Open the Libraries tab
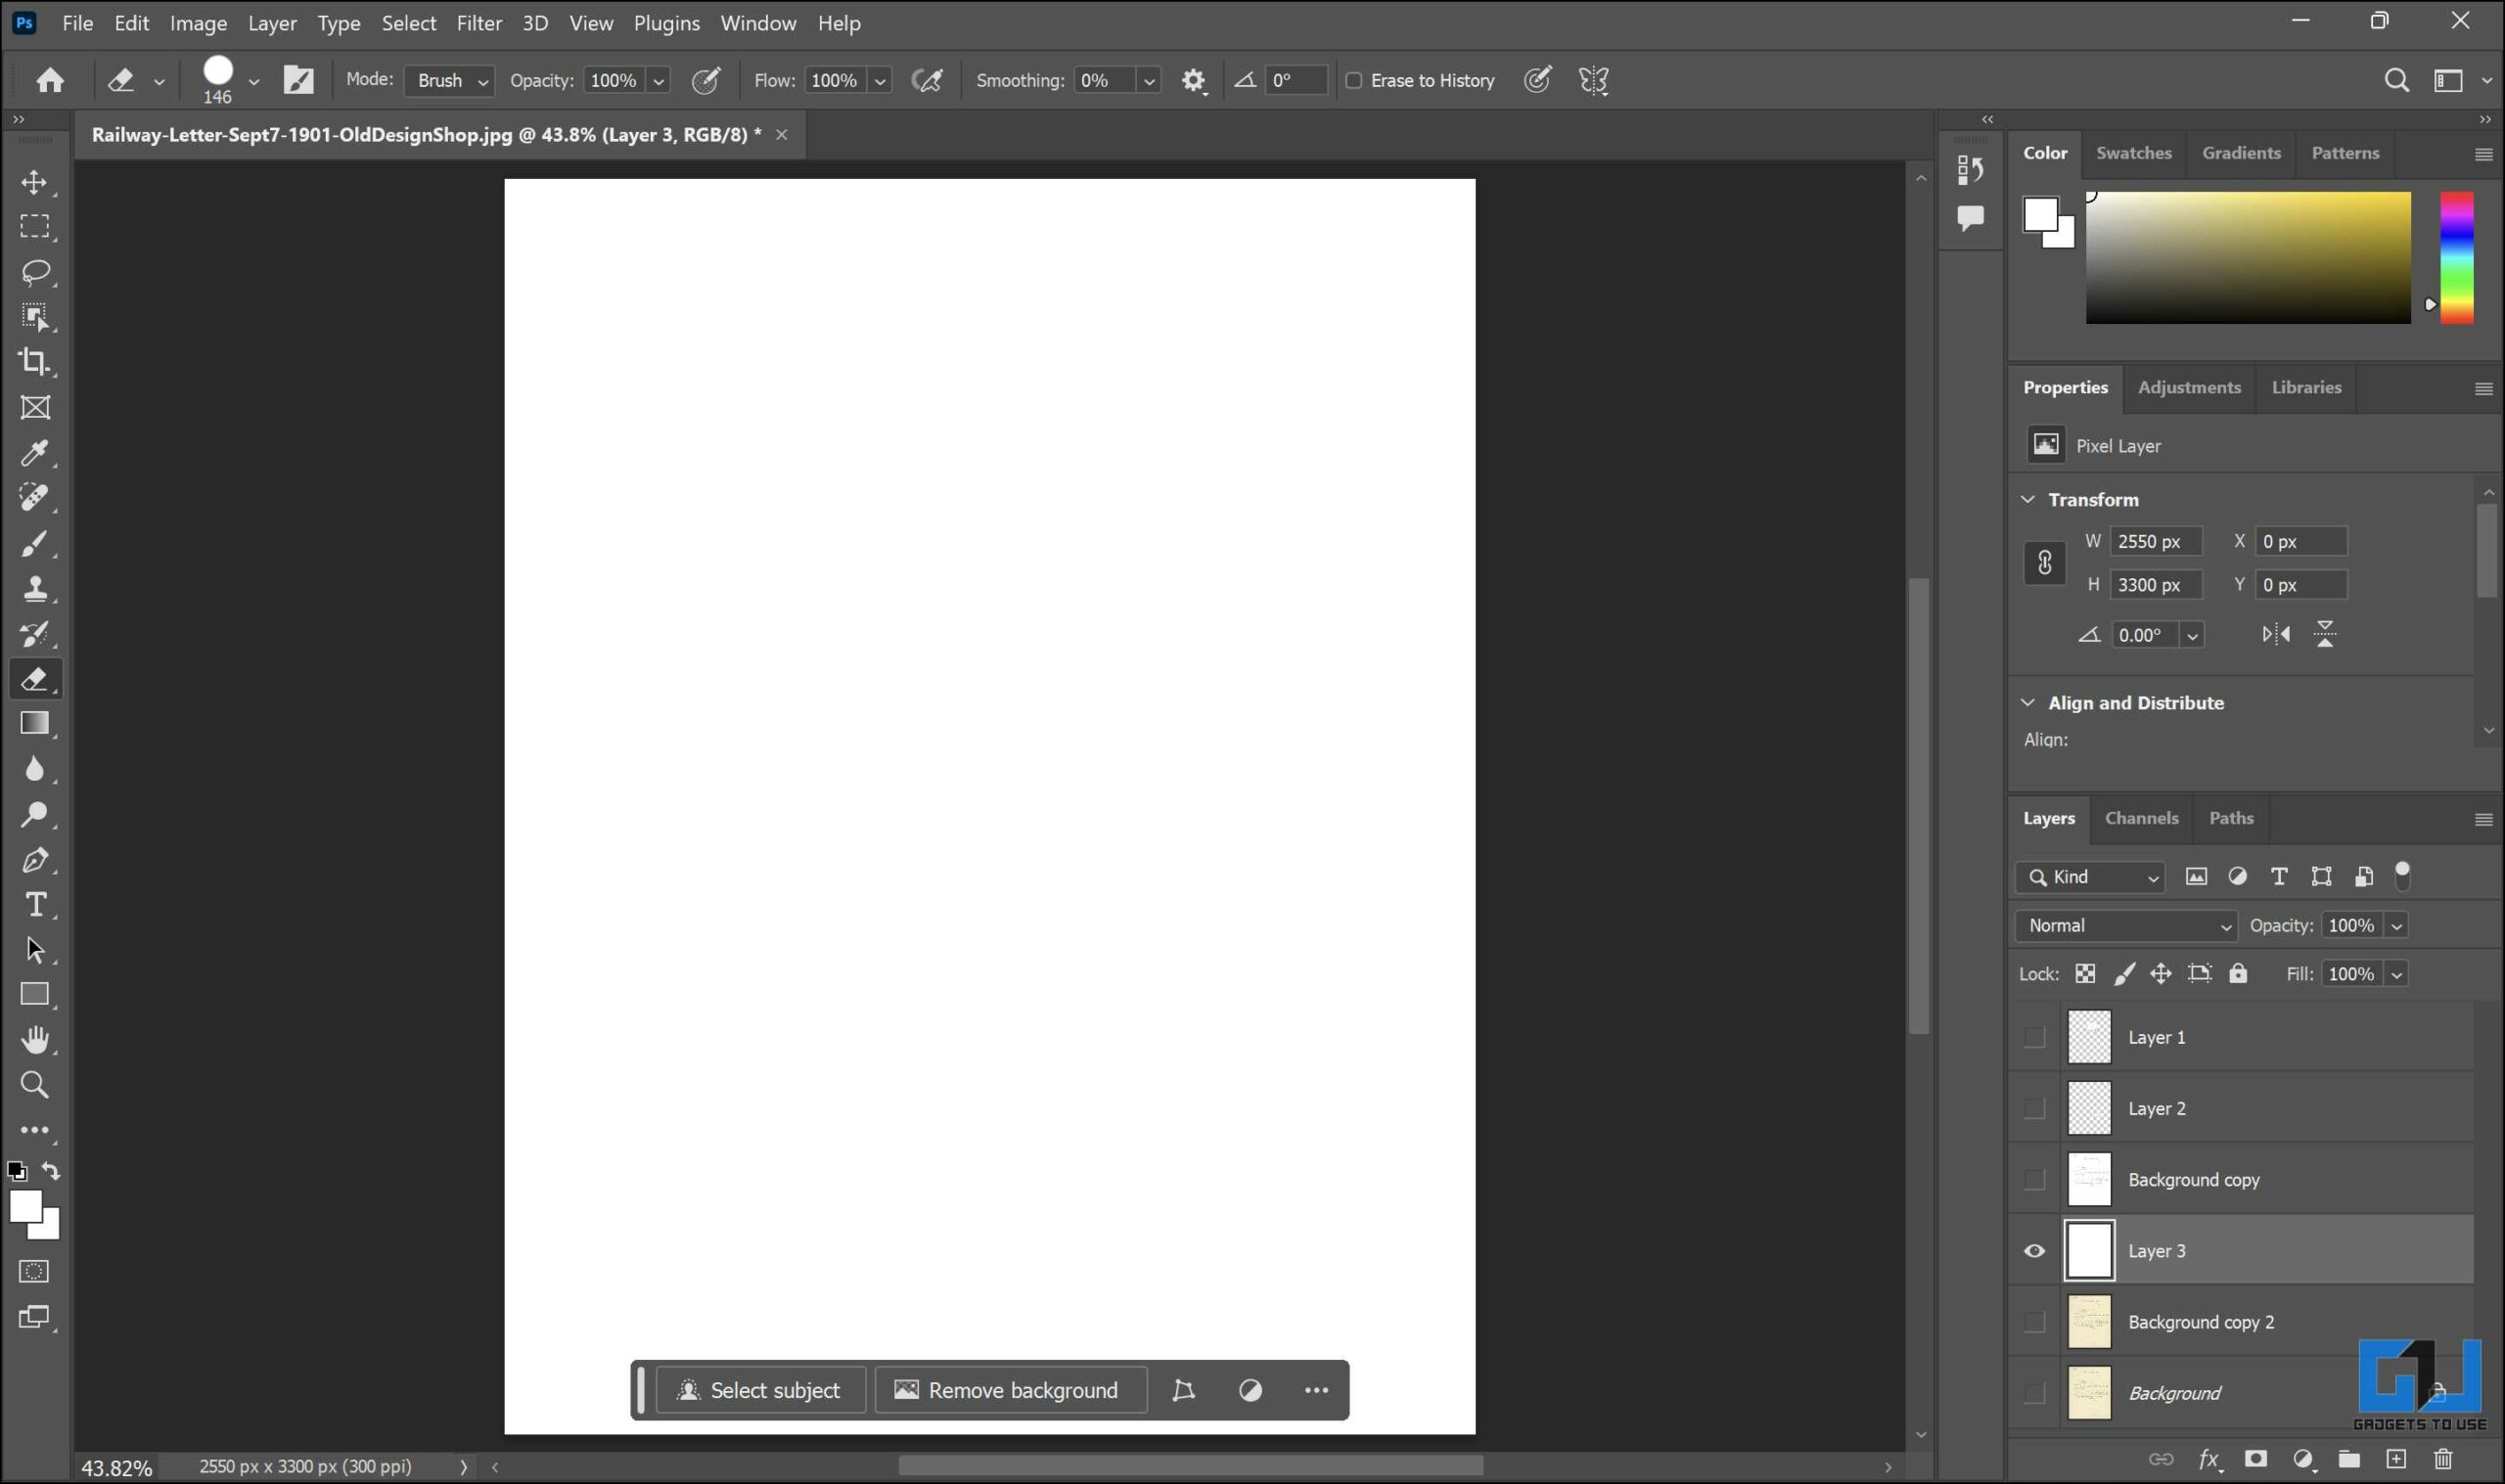2505x1484 pixels. point(2306,387)
